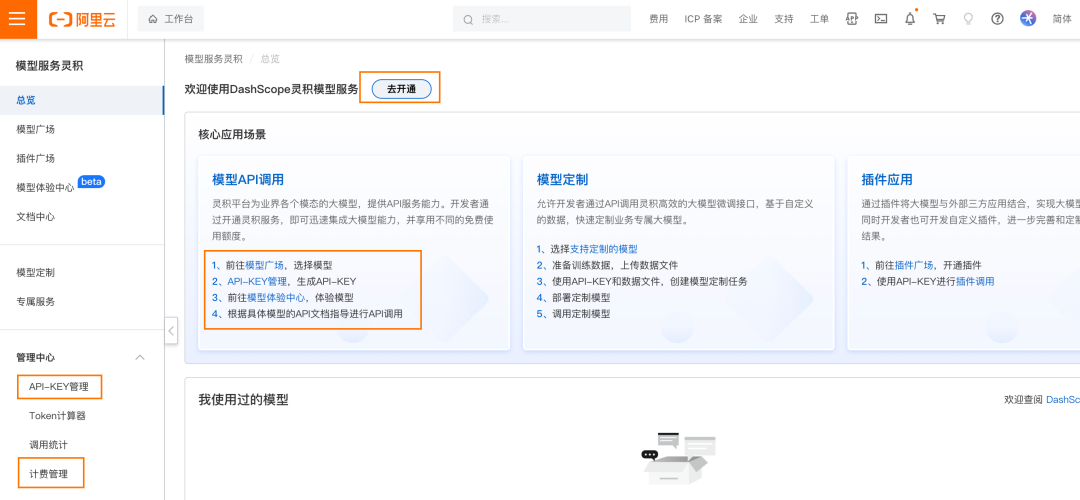Open the shopping cart
This screenshot has height=500, width=1080.
coord(939,19)
